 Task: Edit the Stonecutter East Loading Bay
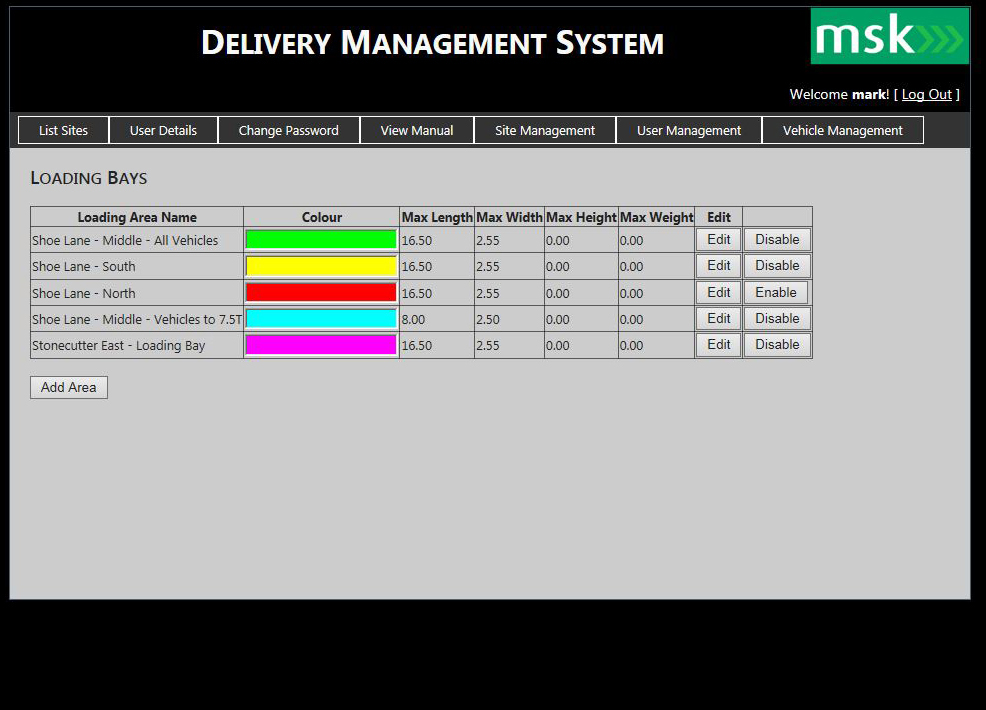tap(718, 345)
